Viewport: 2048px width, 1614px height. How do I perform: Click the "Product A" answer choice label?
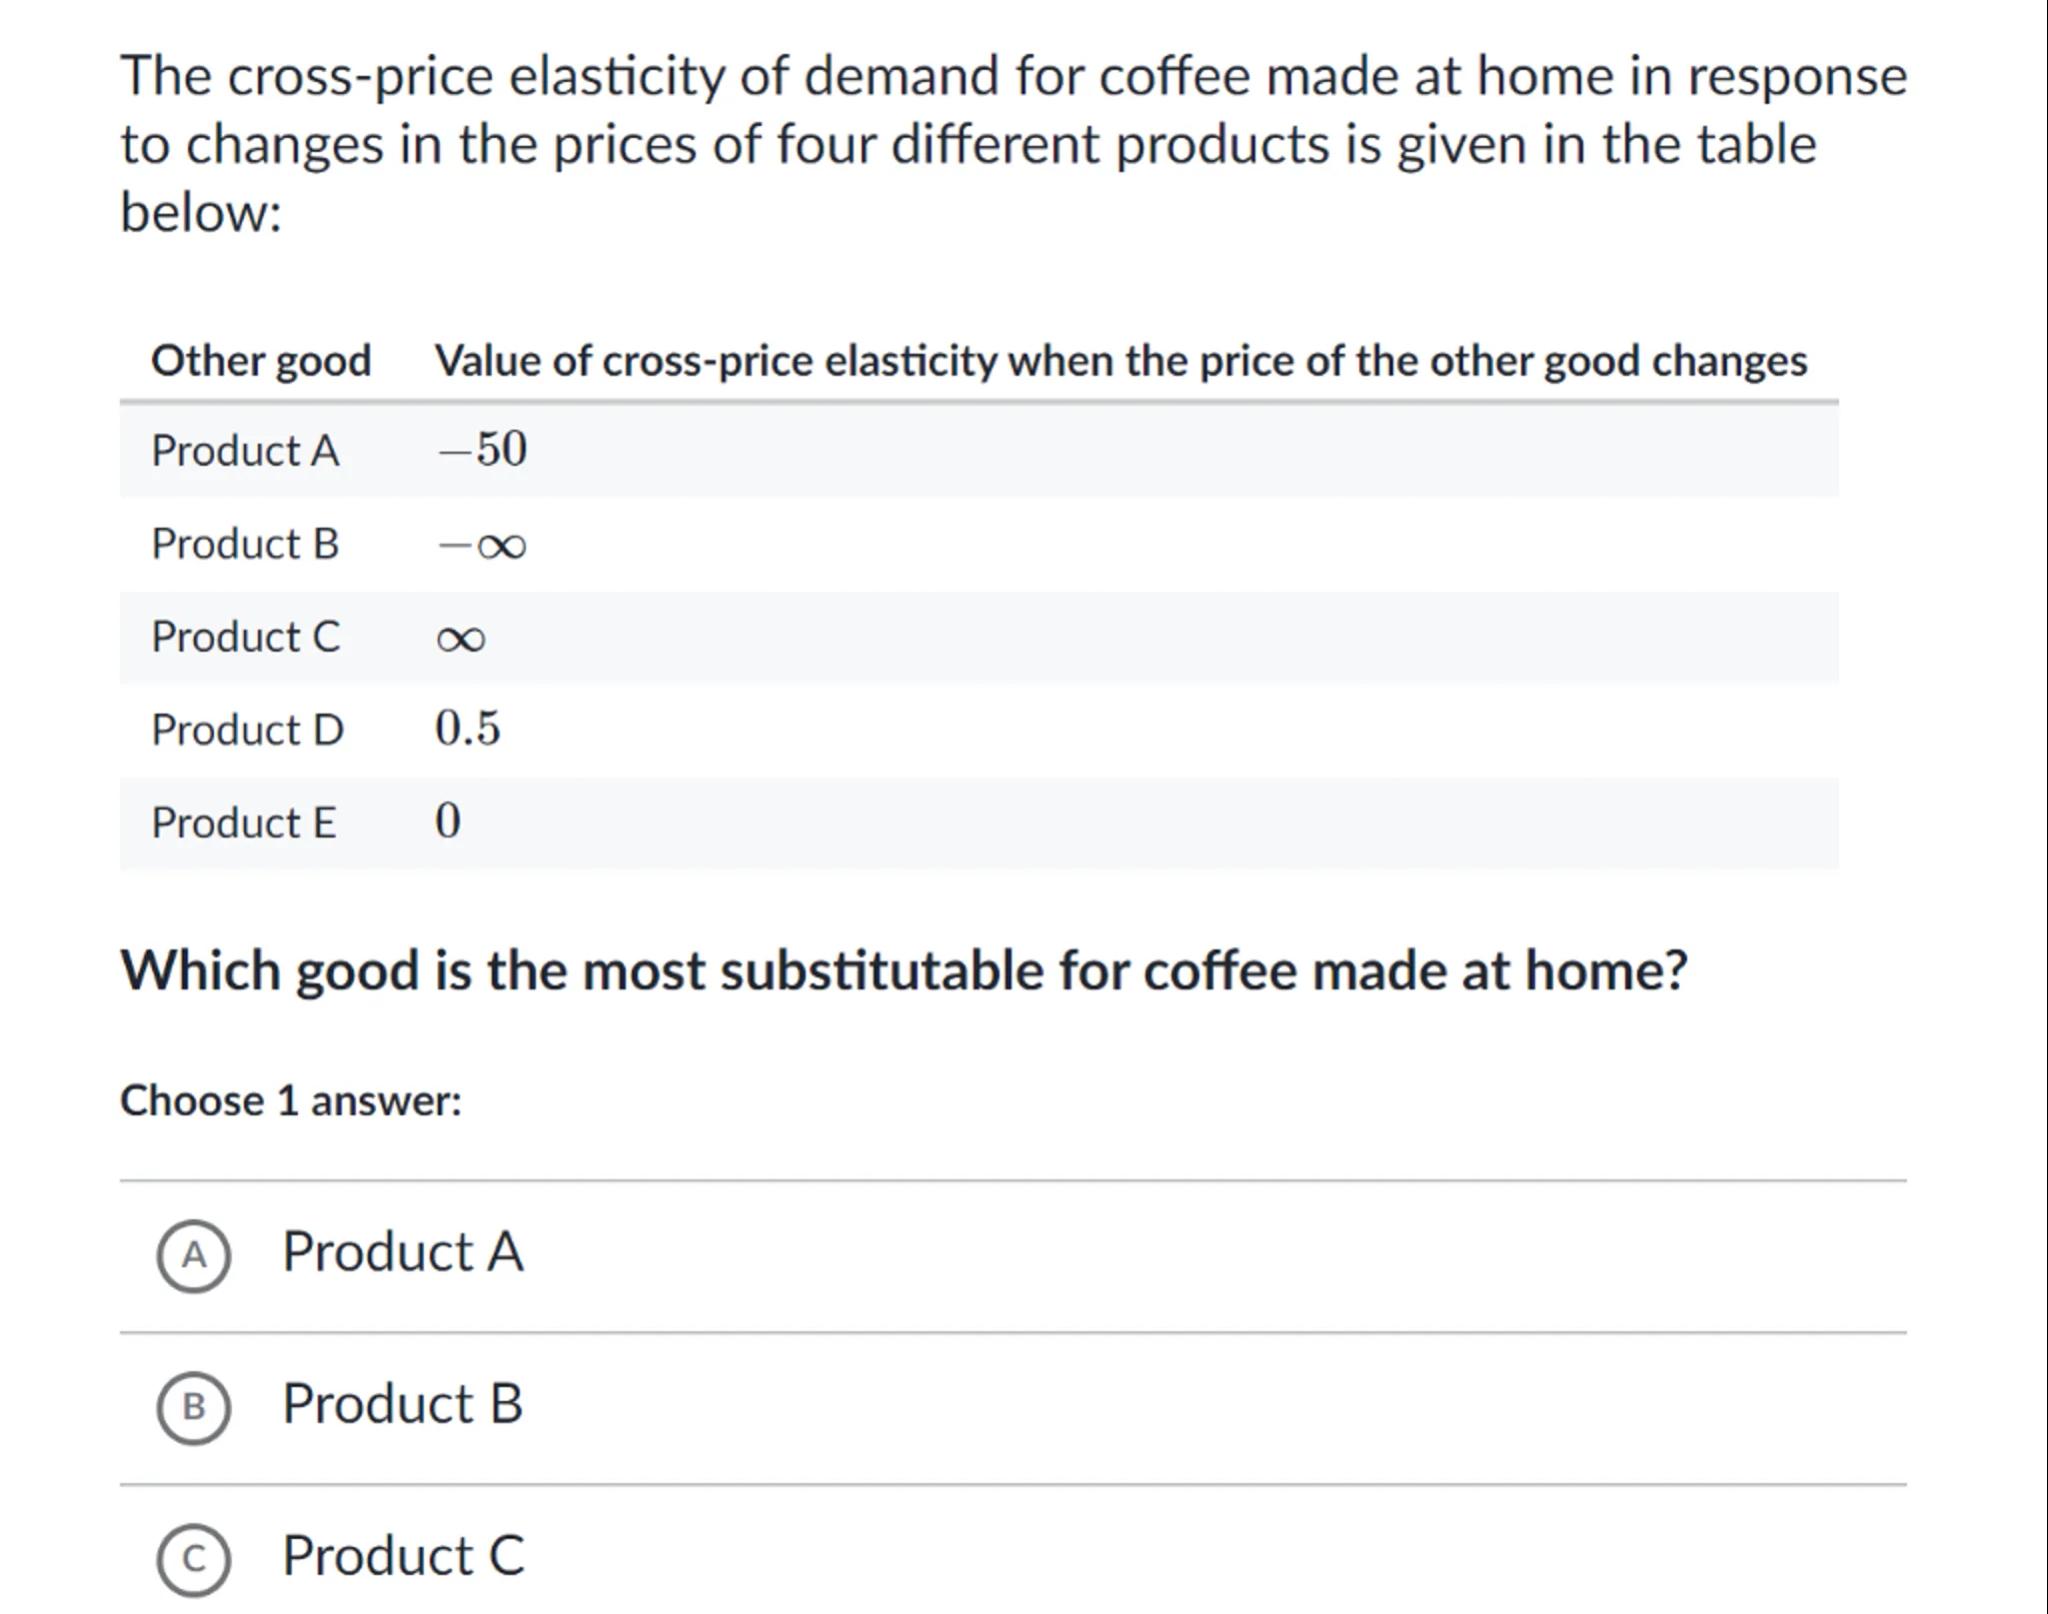pos(402,1252)
